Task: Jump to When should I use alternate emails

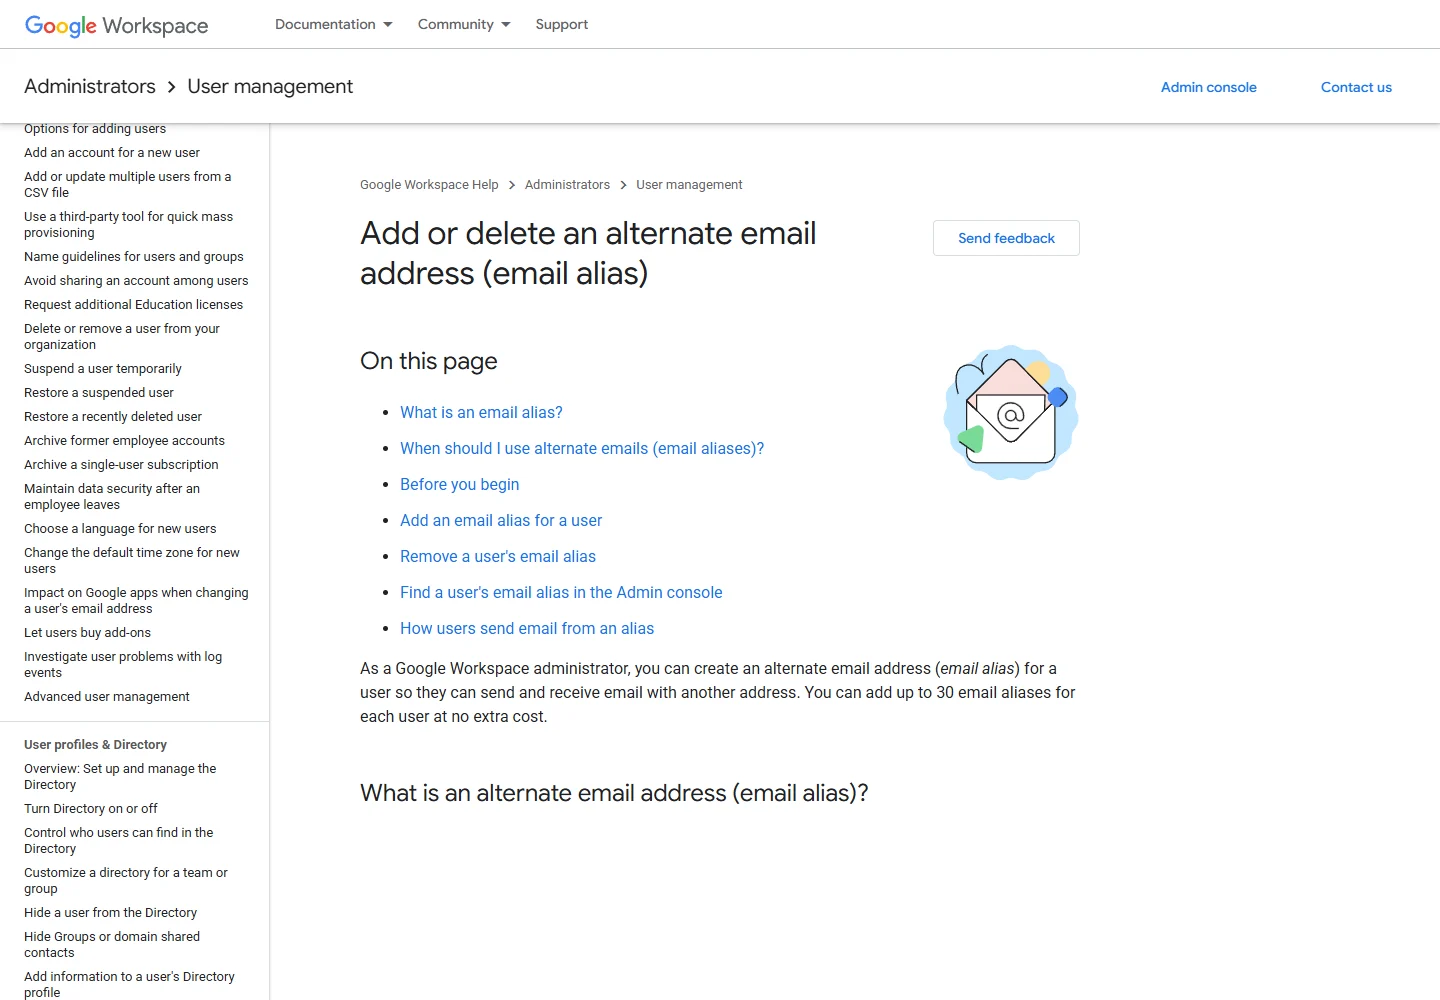Action: tap(582, 448)
